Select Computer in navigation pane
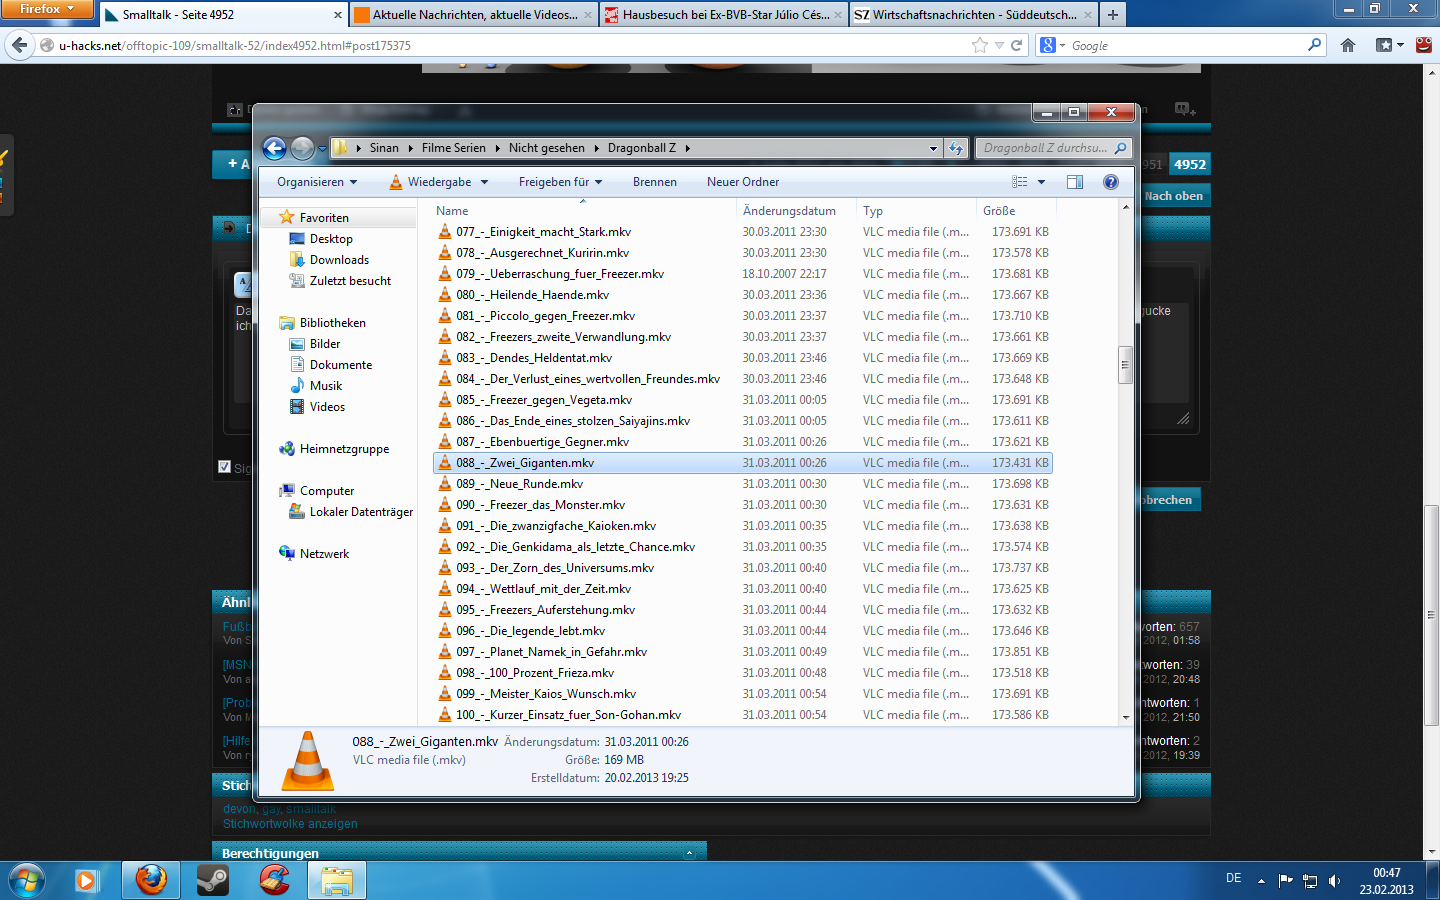The width and height of the screenshot is (1440, 900). (x=327, y=491)
